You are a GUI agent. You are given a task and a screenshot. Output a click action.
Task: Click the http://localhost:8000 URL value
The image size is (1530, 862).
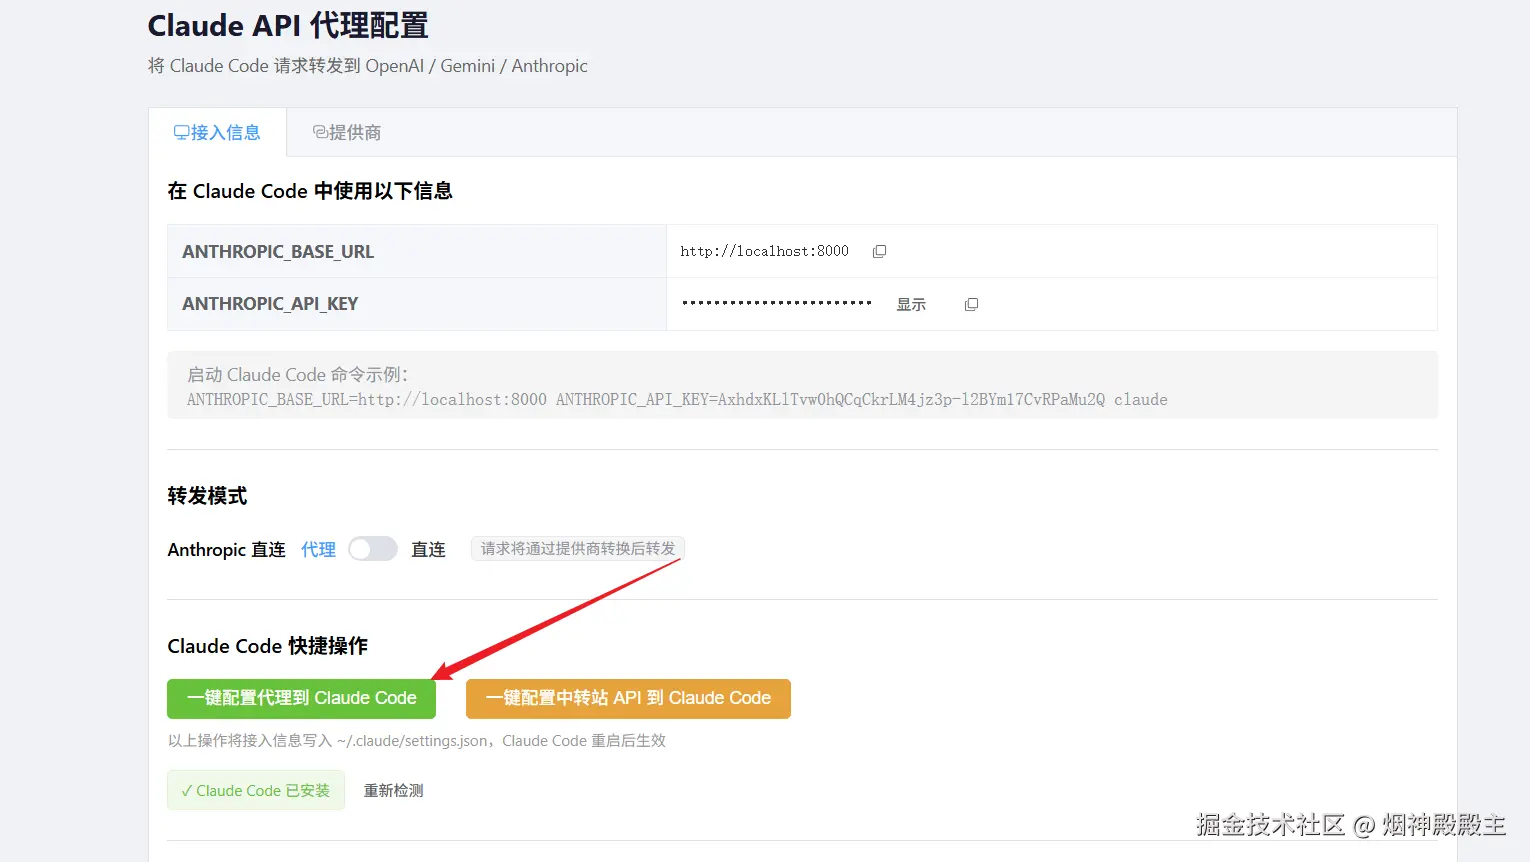(764, 251)
